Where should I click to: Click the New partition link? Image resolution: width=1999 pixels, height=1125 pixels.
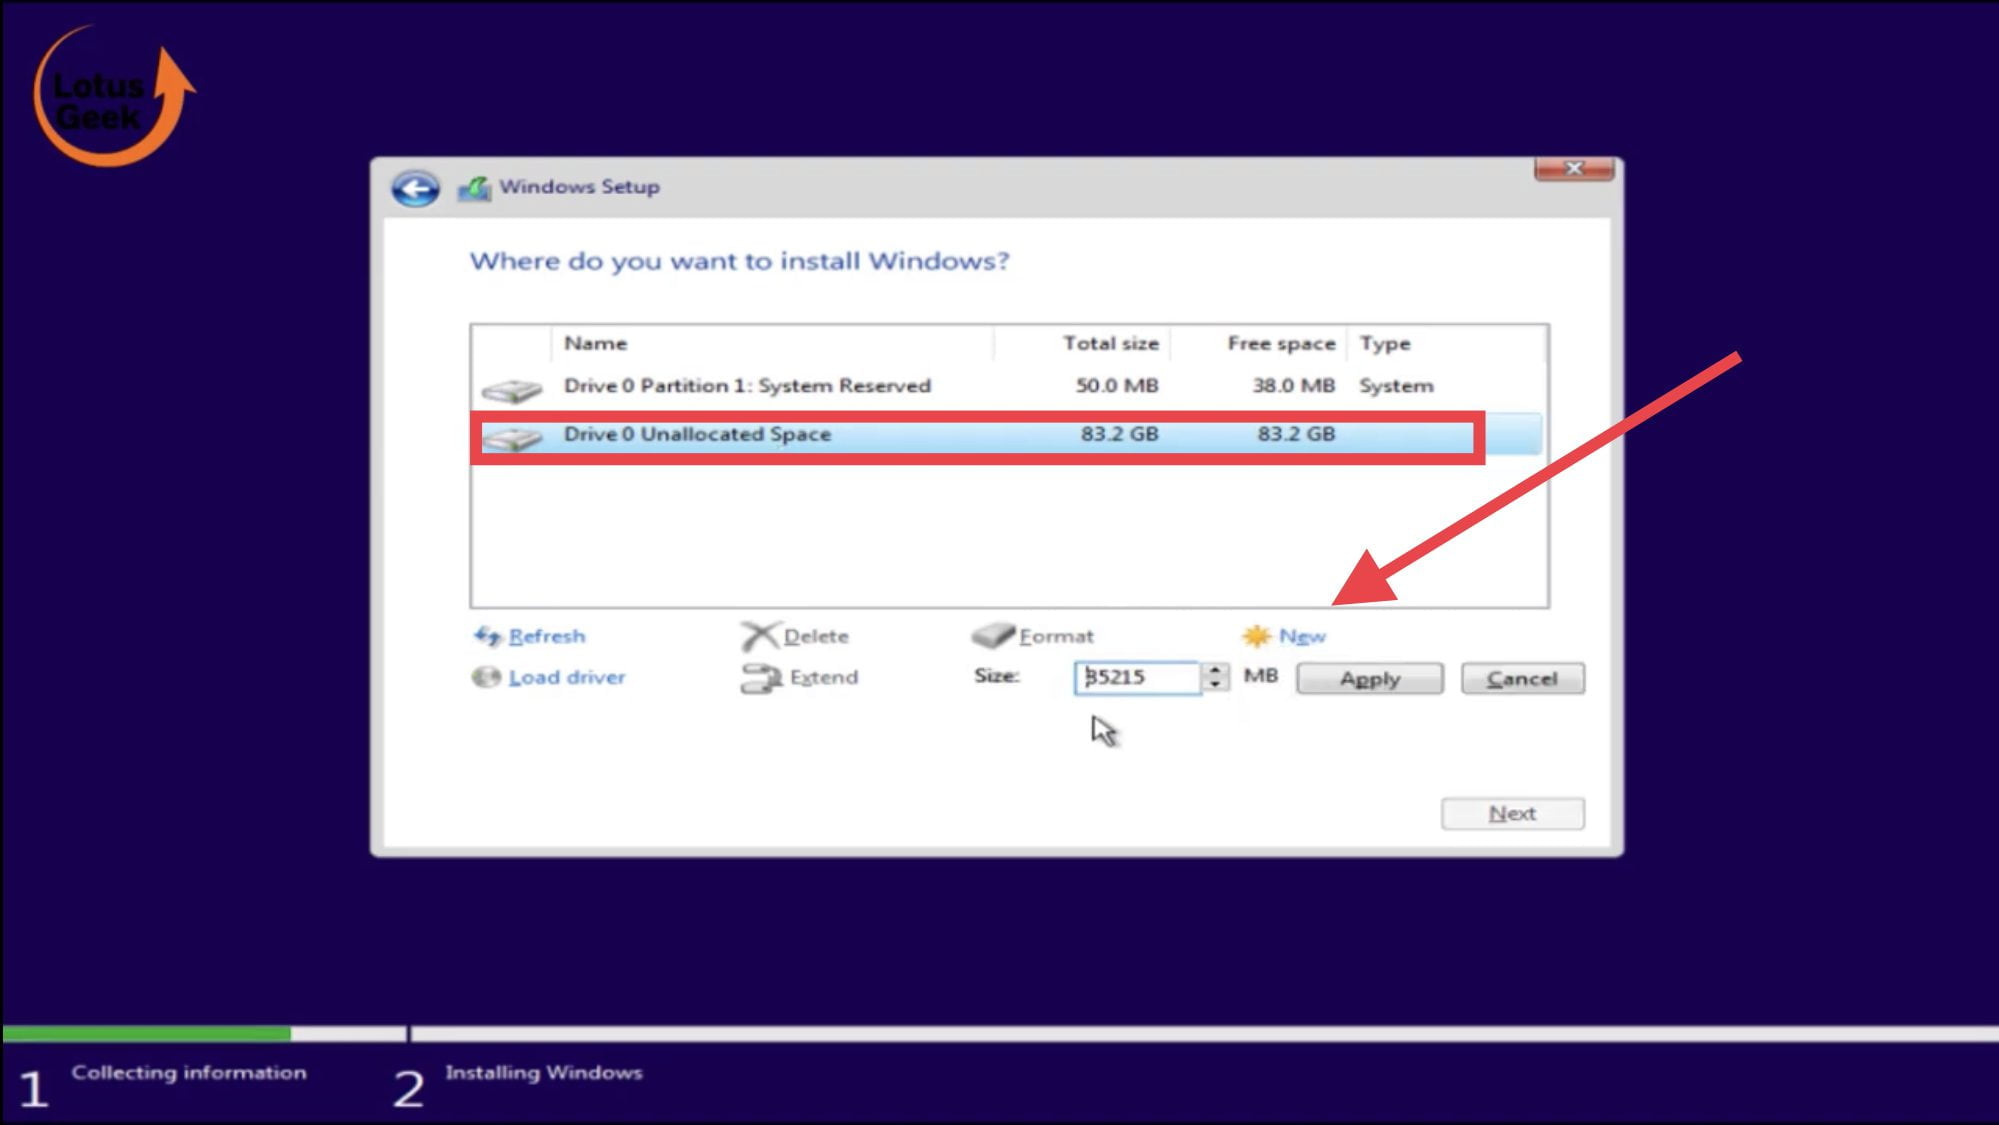click(x=1302, y=636)
